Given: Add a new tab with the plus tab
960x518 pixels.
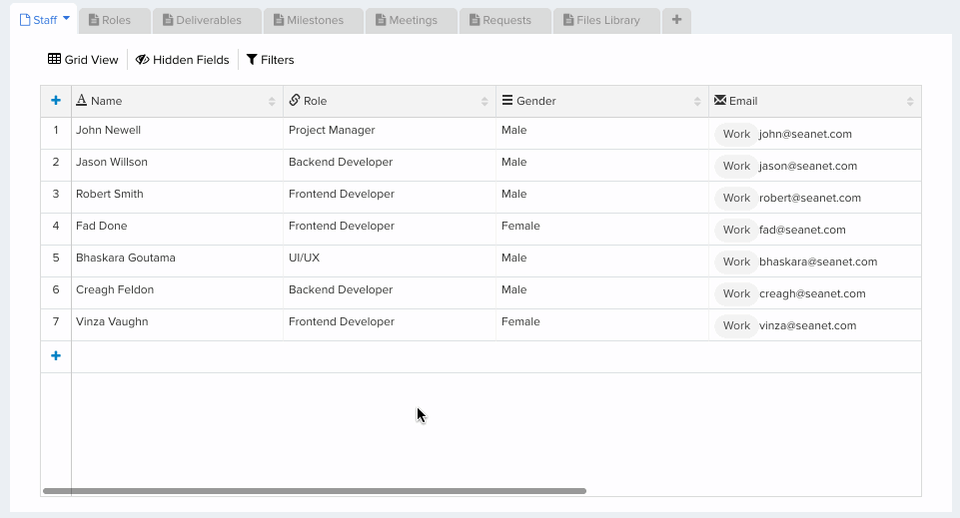Looking at the screenshot, I should 677,20.
